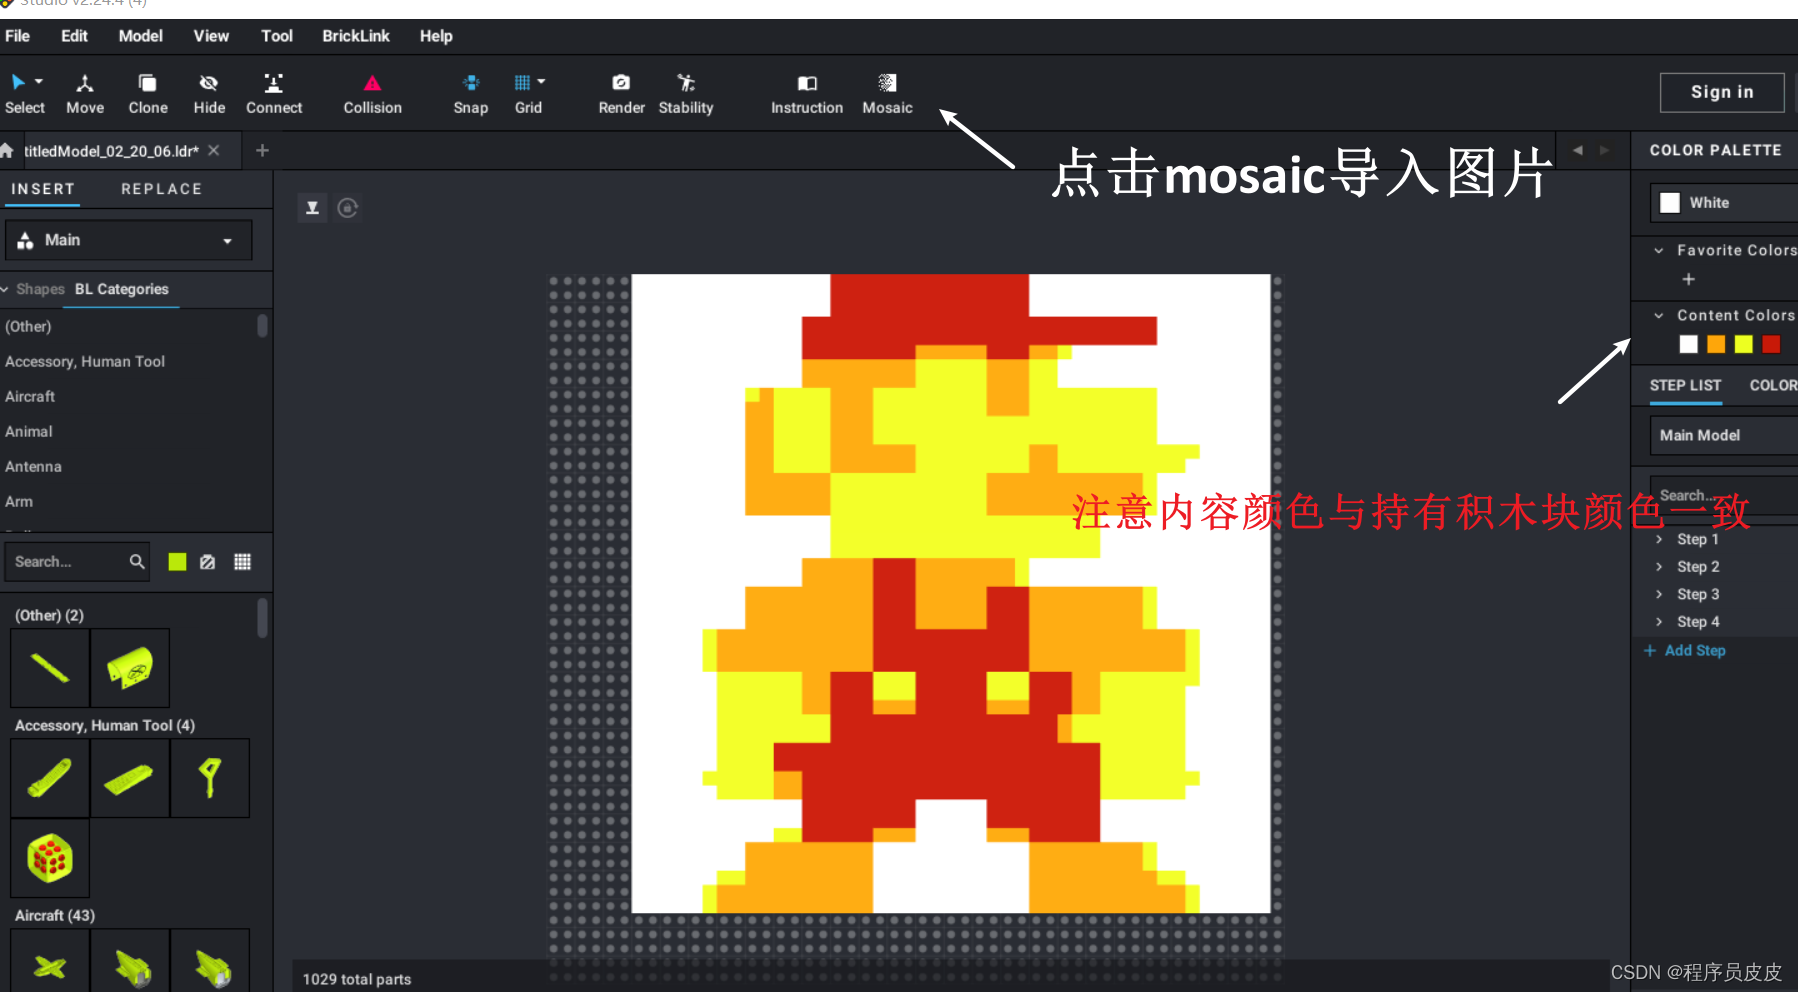Open the Instruction maker

[807, 94]
